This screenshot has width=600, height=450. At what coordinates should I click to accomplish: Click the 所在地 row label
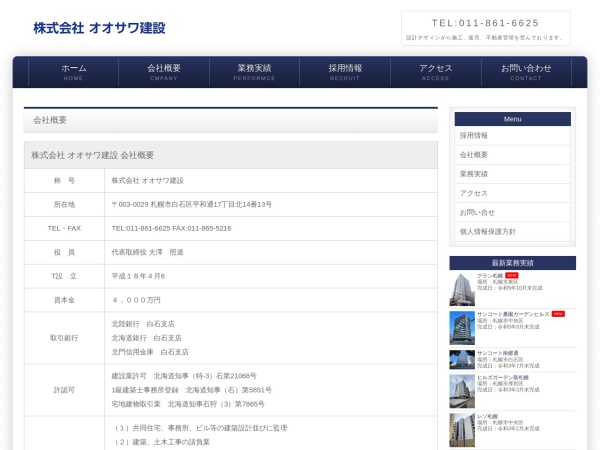tap(64, 204)
